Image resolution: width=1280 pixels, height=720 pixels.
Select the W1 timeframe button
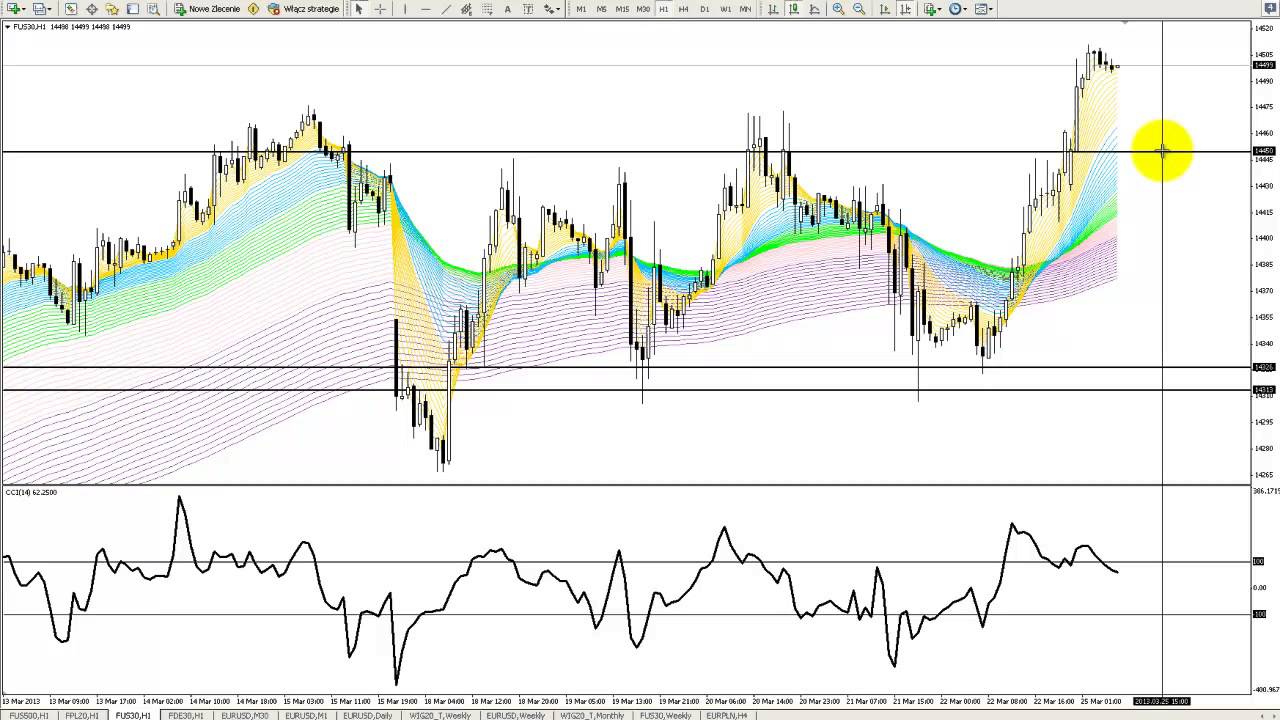pyautogui.click(x=726, y=9)
